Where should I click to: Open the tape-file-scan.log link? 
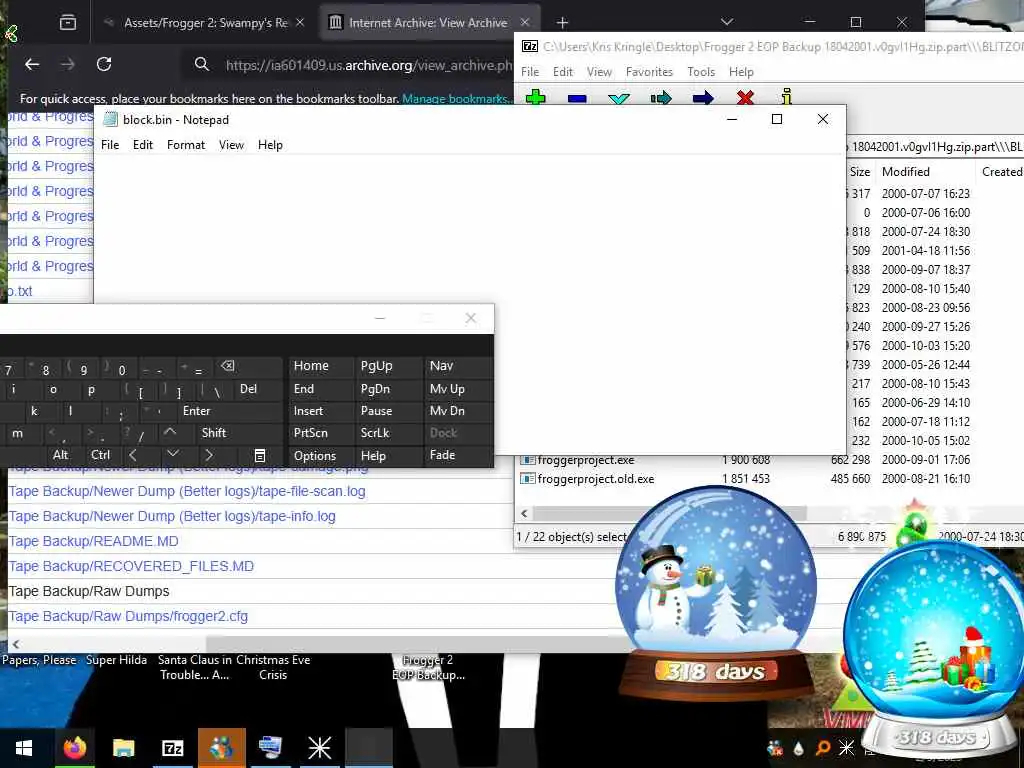click(x=187, y=491)
